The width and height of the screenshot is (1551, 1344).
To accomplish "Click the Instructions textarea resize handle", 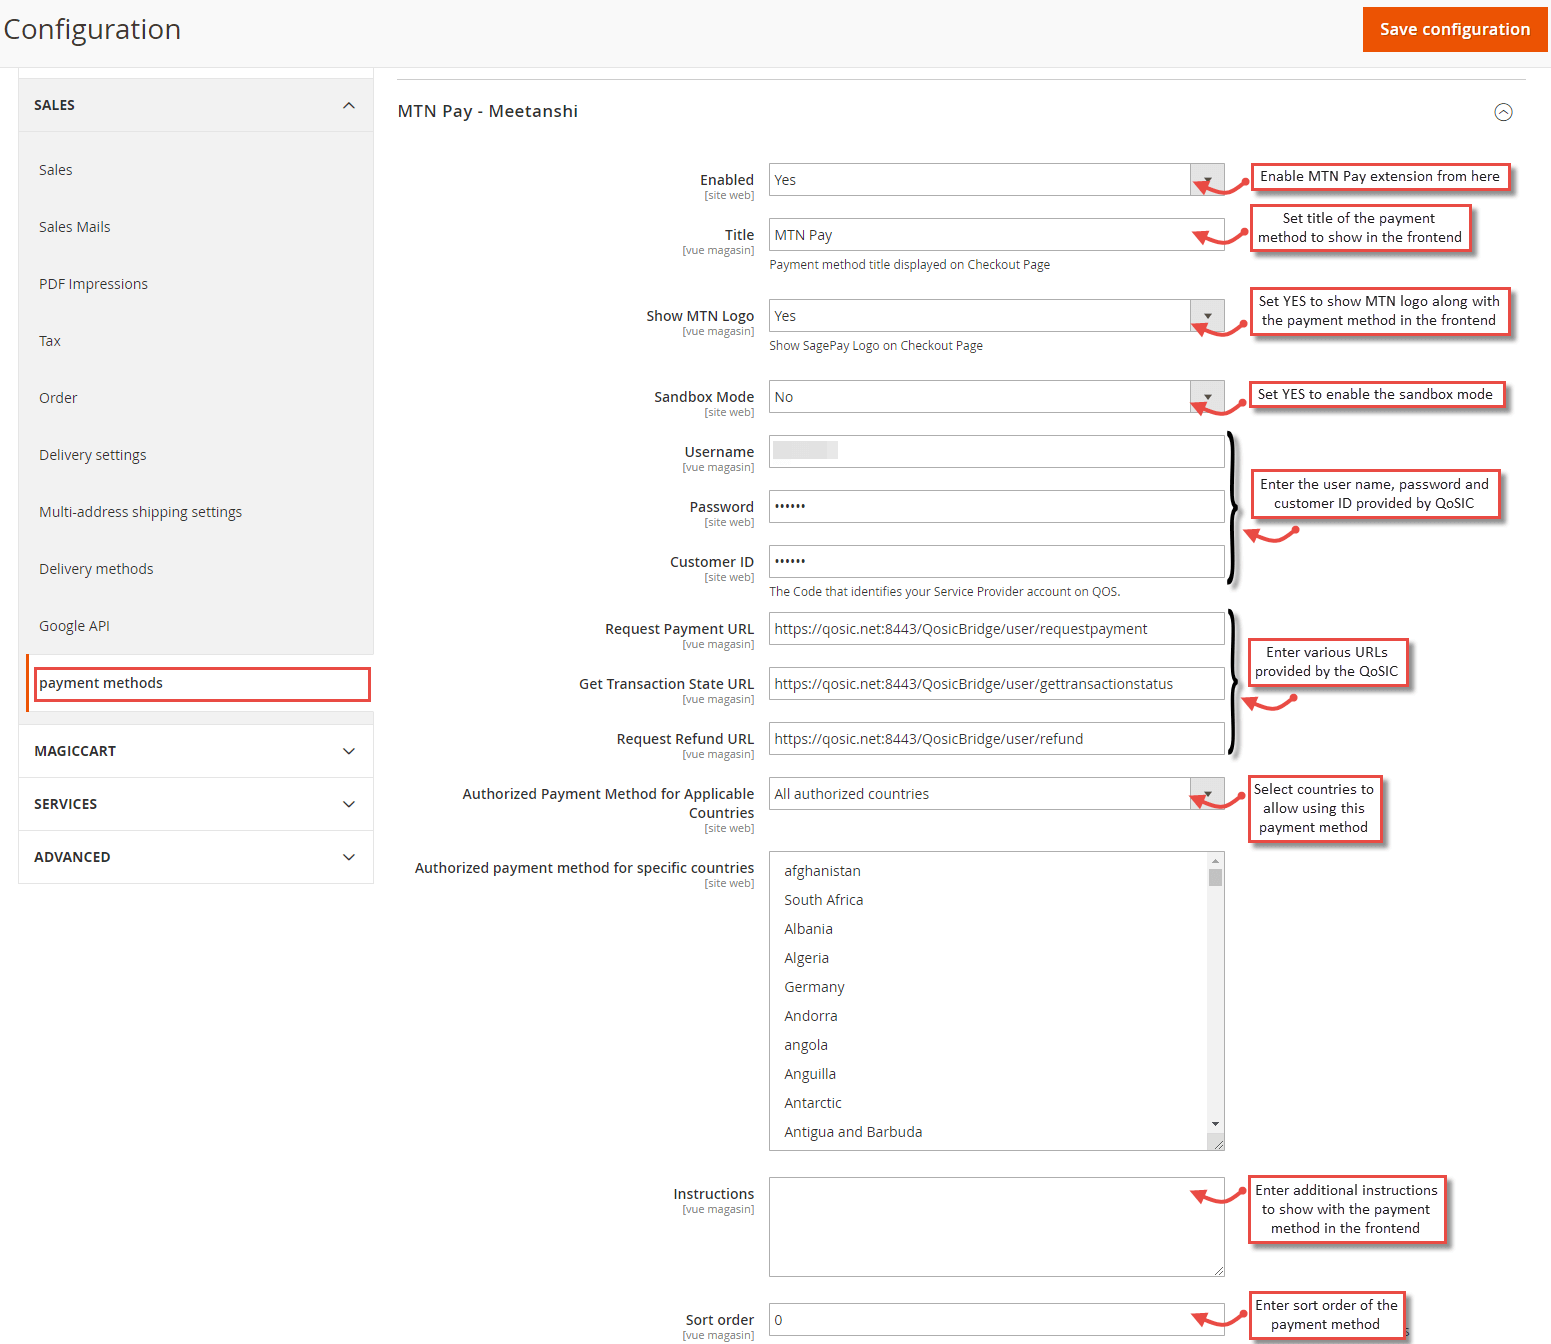I will pyautogui.click(x=1217, y=1270).
